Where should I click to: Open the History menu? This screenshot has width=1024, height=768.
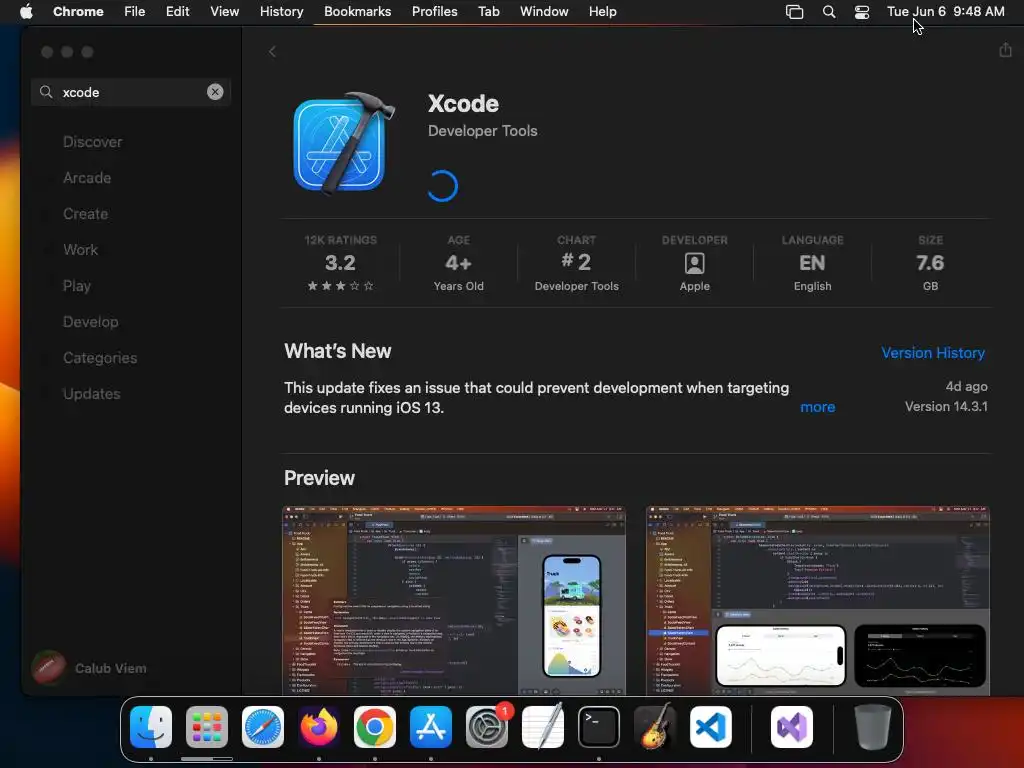coord(281,12)
